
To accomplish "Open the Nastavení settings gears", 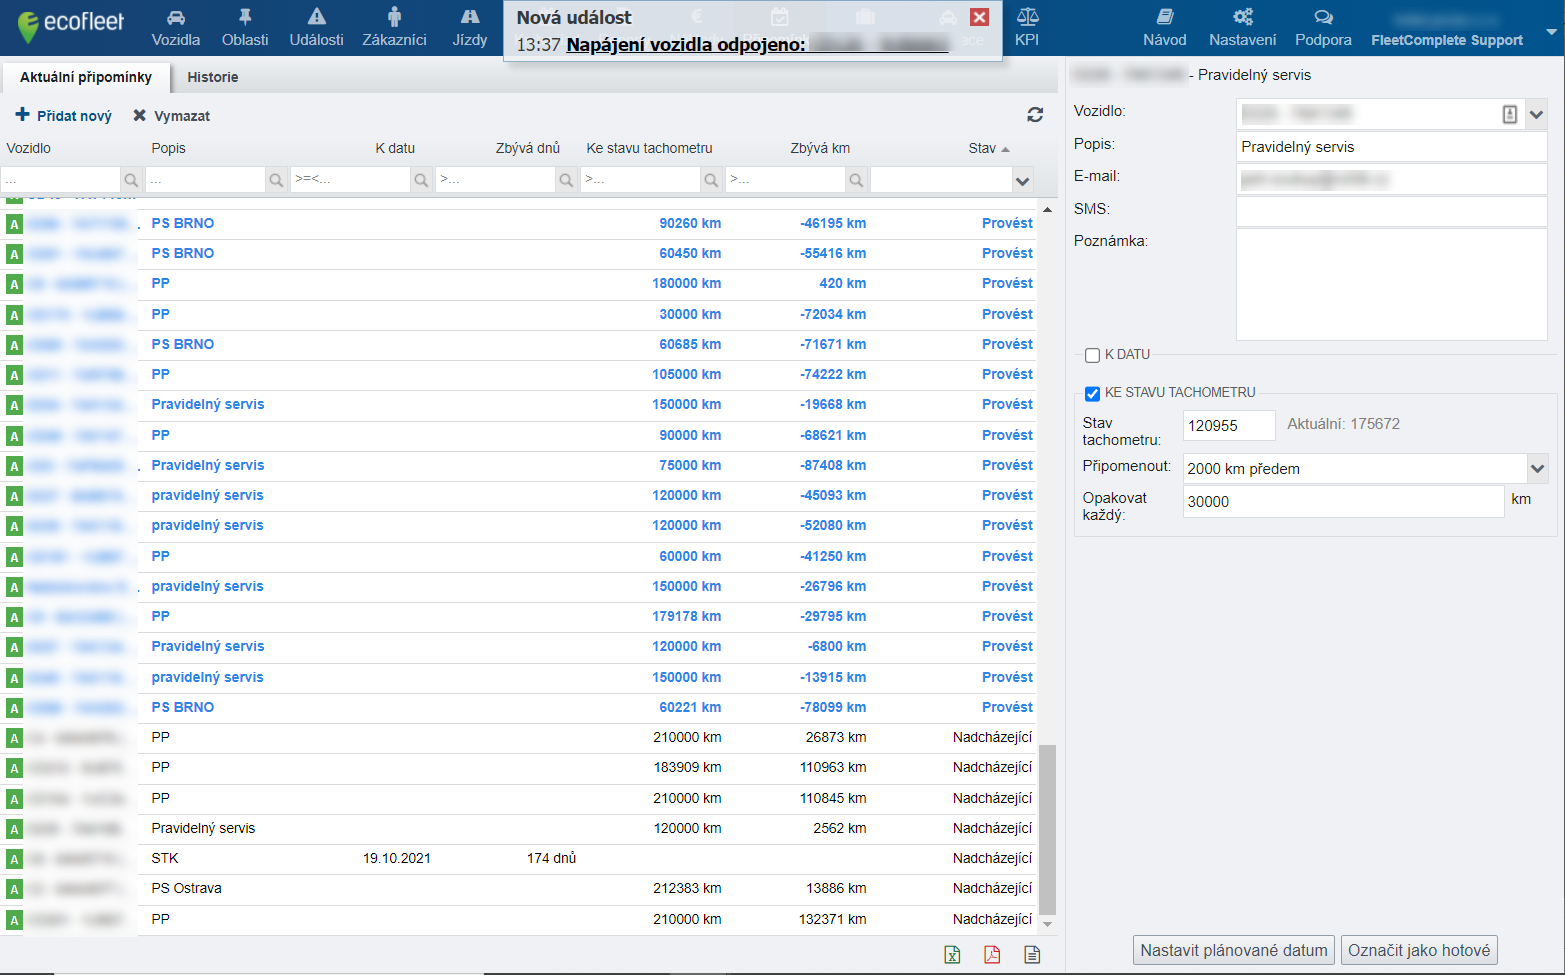I will pos(1242,27).
